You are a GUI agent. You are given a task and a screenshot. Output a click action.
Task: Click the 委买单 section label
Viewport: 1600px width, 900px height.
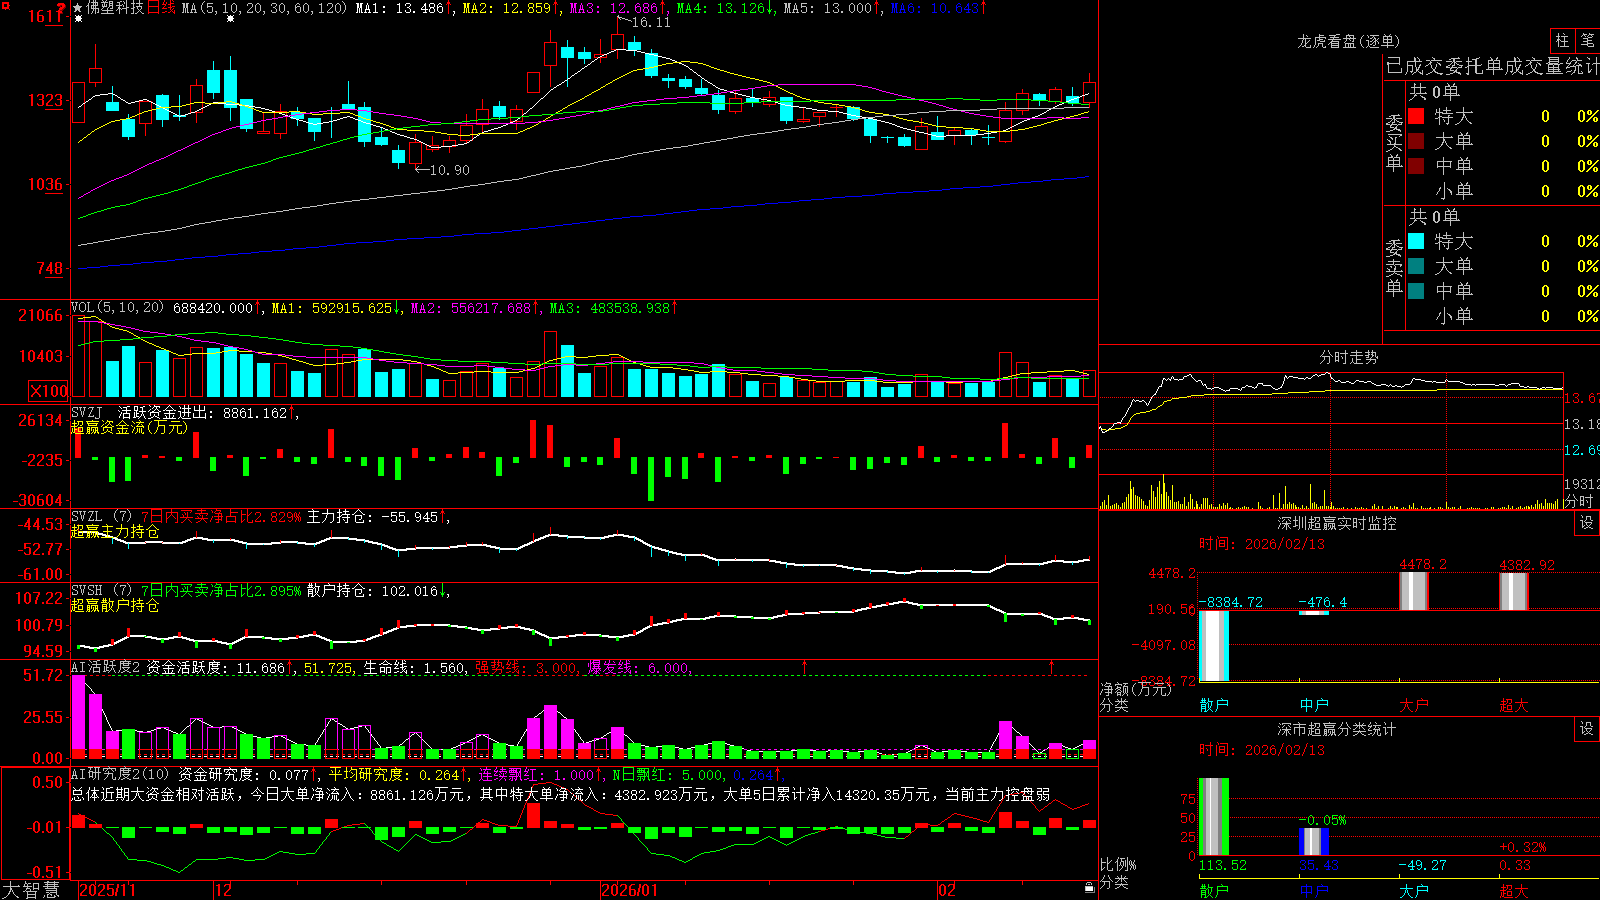[1394, 142]
